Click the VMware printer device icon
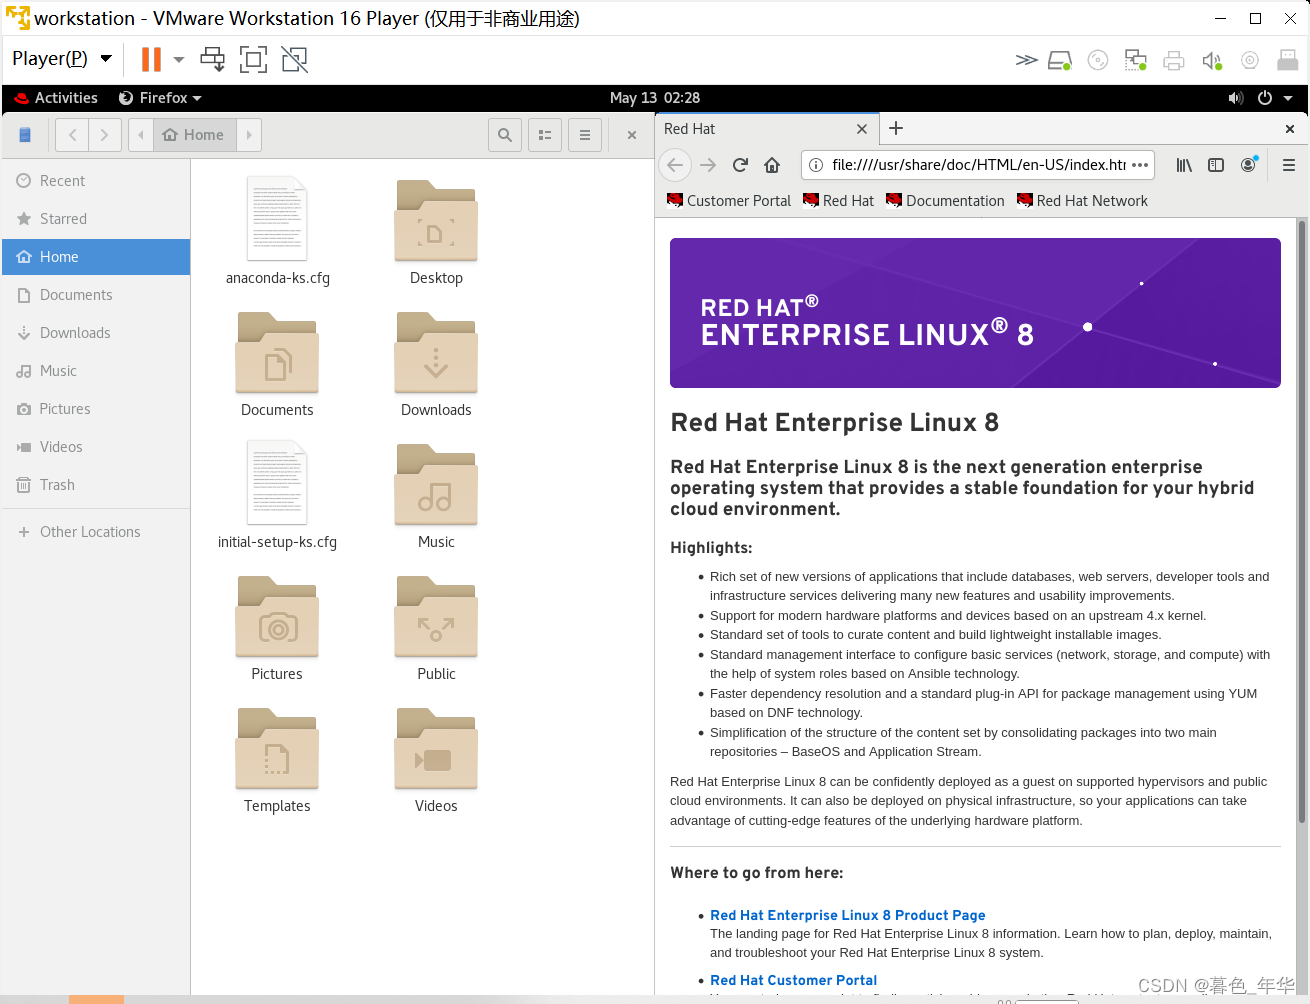Viewport: 1310px width, 1004px height. click(1174, 60)
